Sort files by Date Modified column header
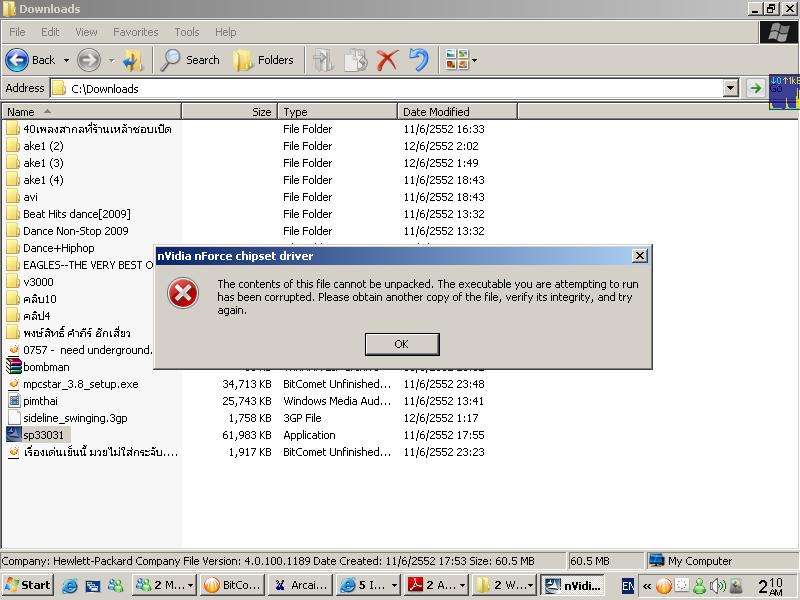The width and height of the screenshot is (800, 600). coord(457,111)
